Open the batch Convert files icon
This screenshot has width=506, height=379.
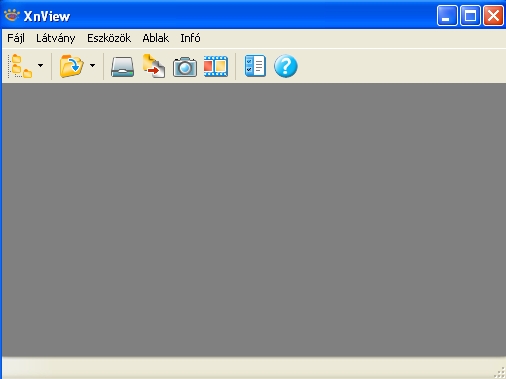pos(154,66)
